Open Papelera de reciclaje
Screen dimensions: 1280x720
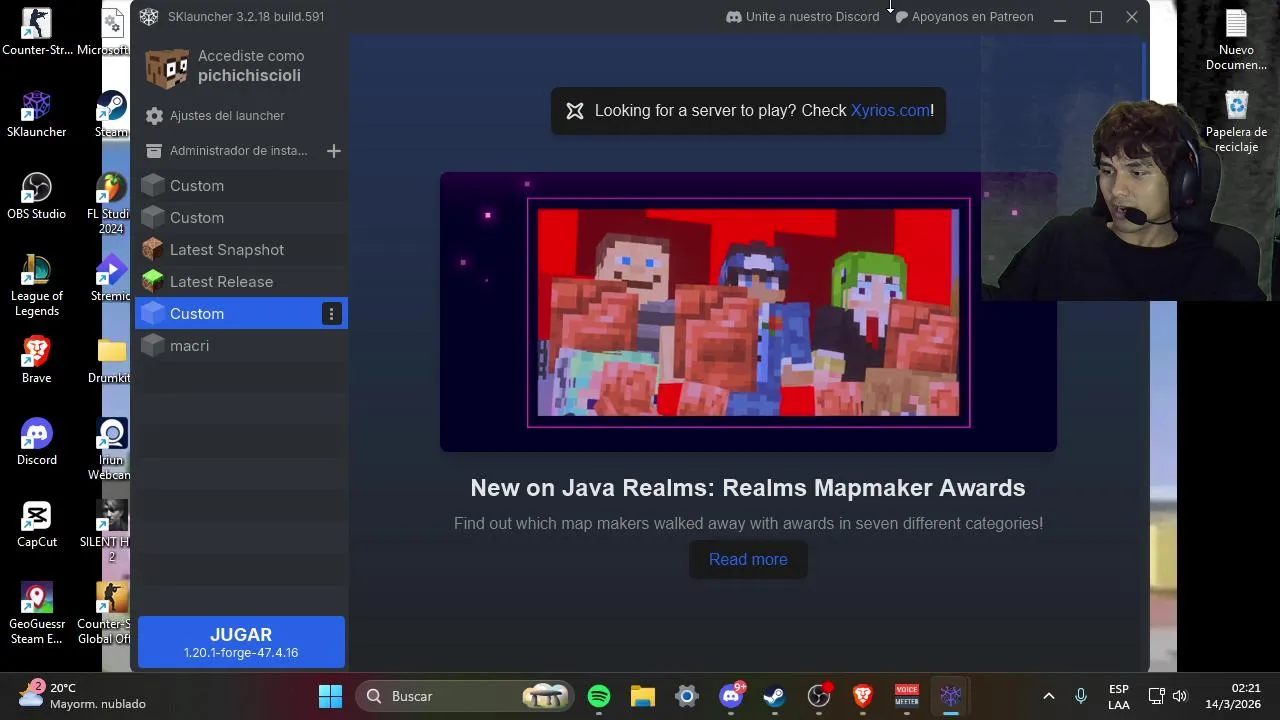[x=1236, y=121]
